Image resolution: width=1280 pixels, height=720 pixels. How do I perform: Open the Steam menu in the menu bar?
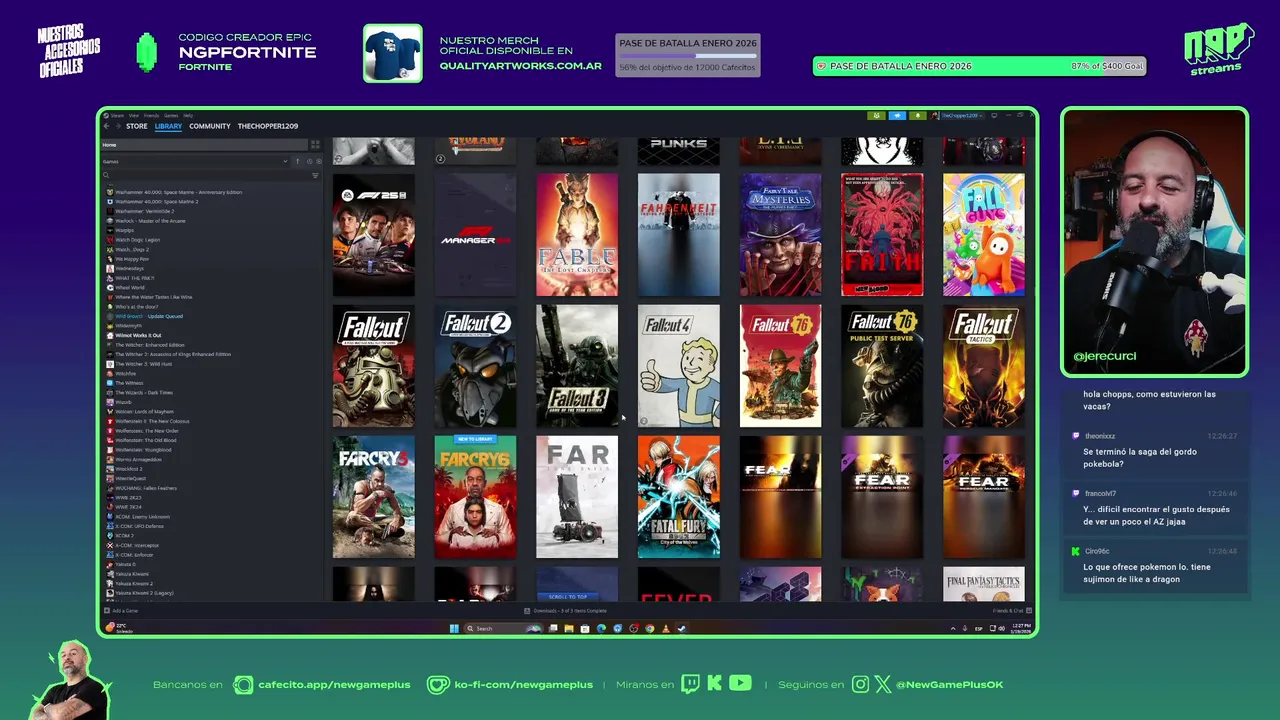(x=117, y=116)
